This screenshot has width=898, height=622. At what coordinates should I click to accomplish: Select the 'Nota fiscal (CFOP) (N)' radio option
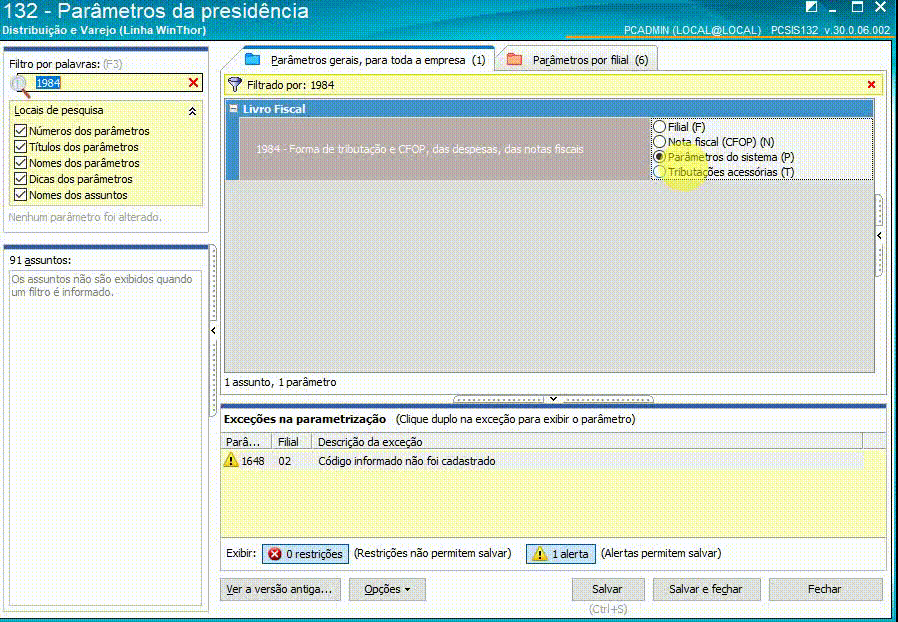tap(659, 141)
